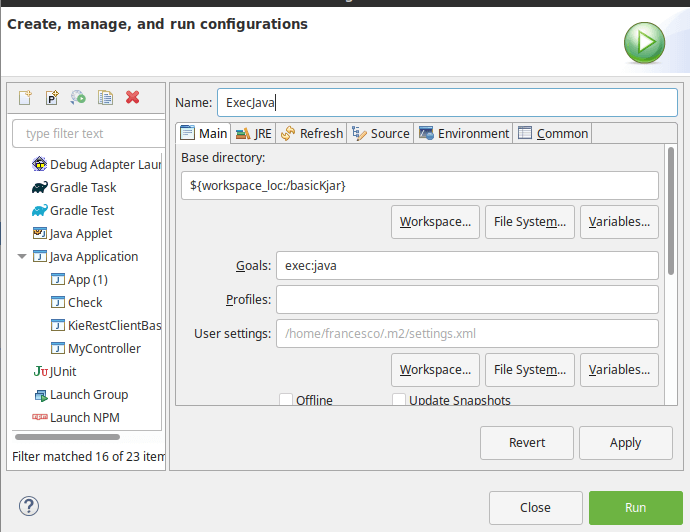Click the Java Application type icon
The image size is (690, 532).
click(40, 256)
